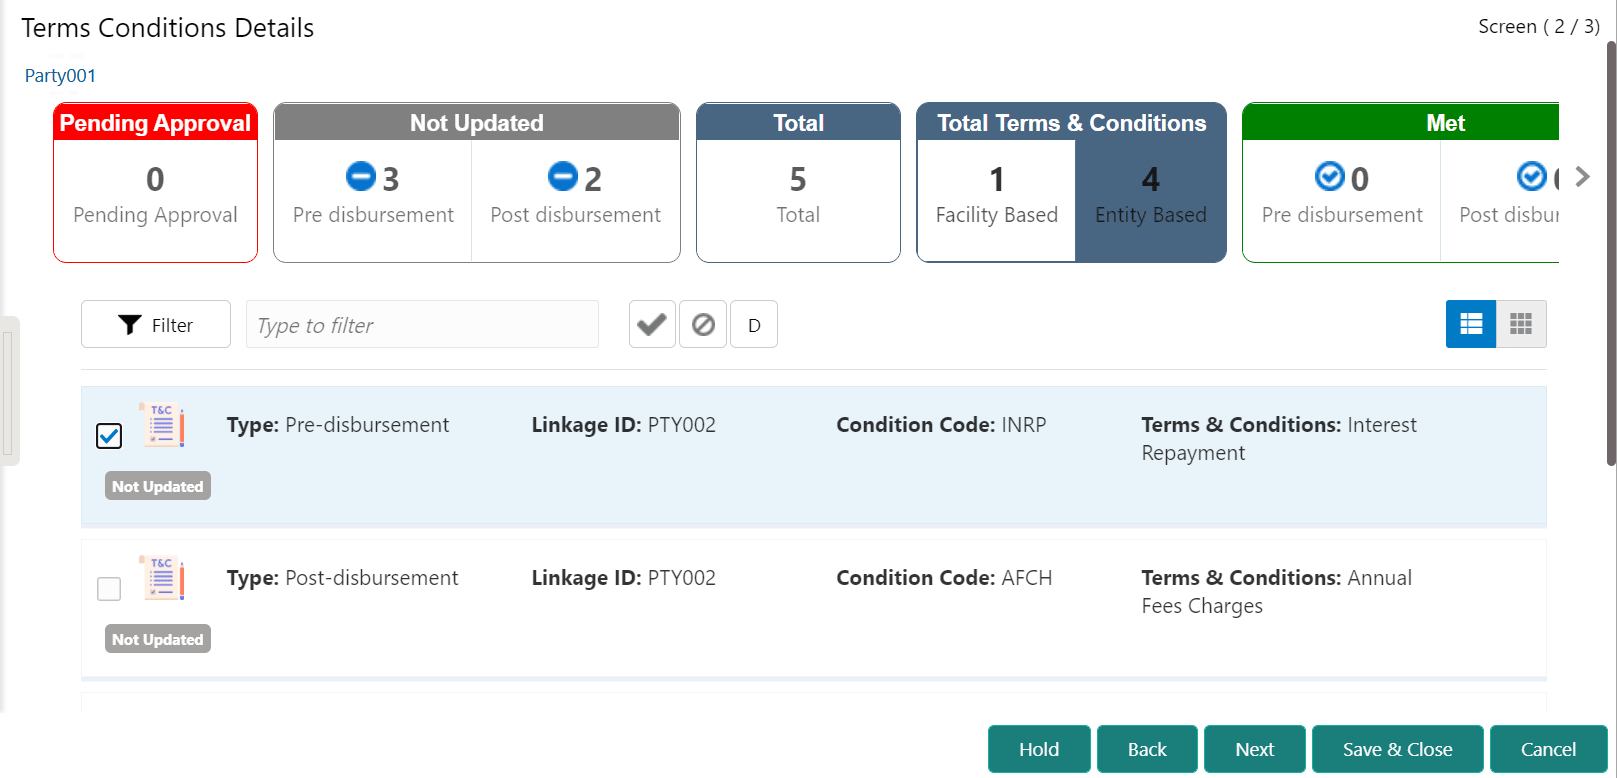Open the Party001 link

click(x=60, y=76)
